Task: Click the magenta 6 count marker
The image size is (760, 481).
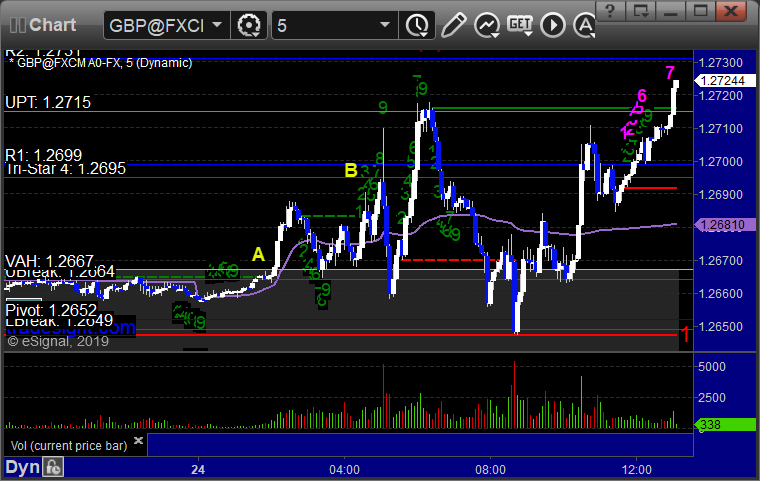Action: [x=642, y=96]
